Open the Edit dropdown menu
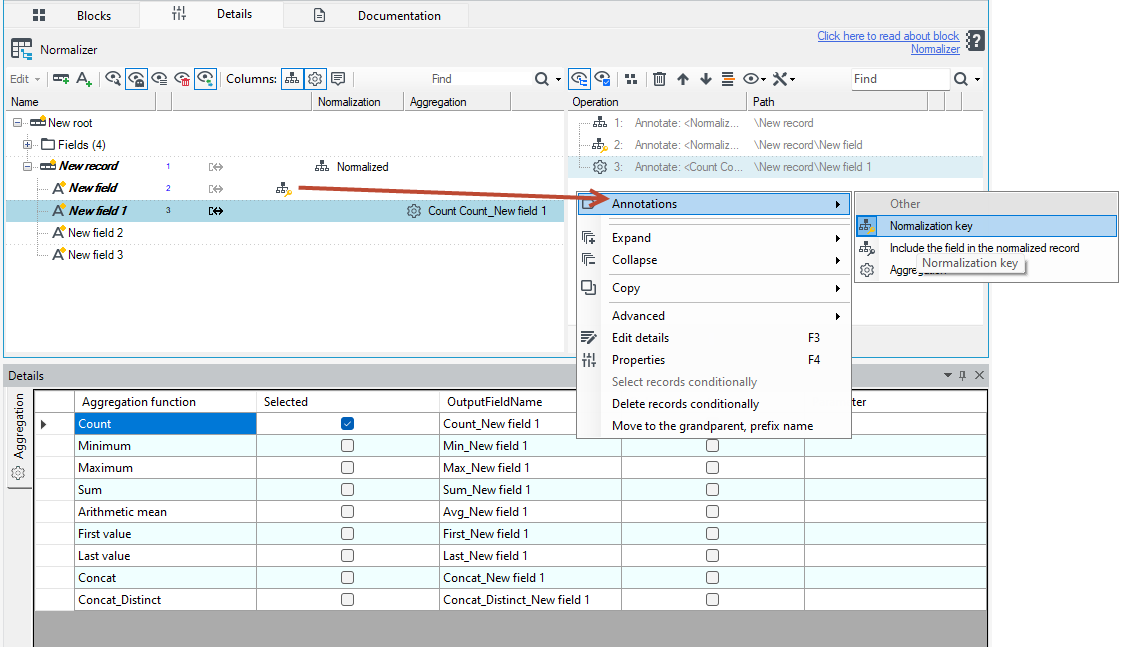The width and height of the screenshot is (1125, 647). coord(25,79)
